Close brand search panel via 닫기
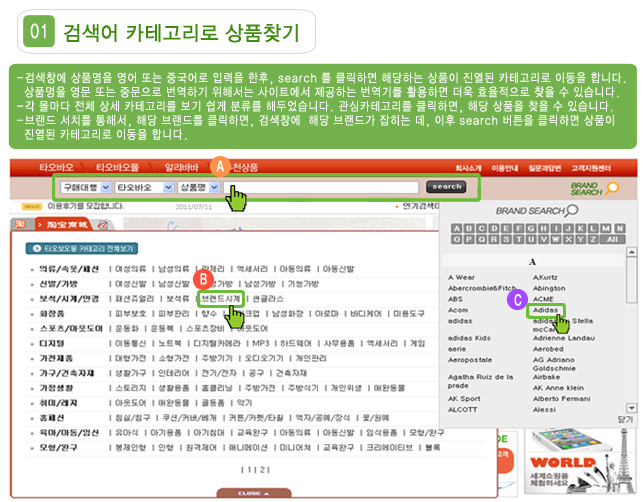The width and height of the screenshot is (643, 502). click(x=625, y=420)
